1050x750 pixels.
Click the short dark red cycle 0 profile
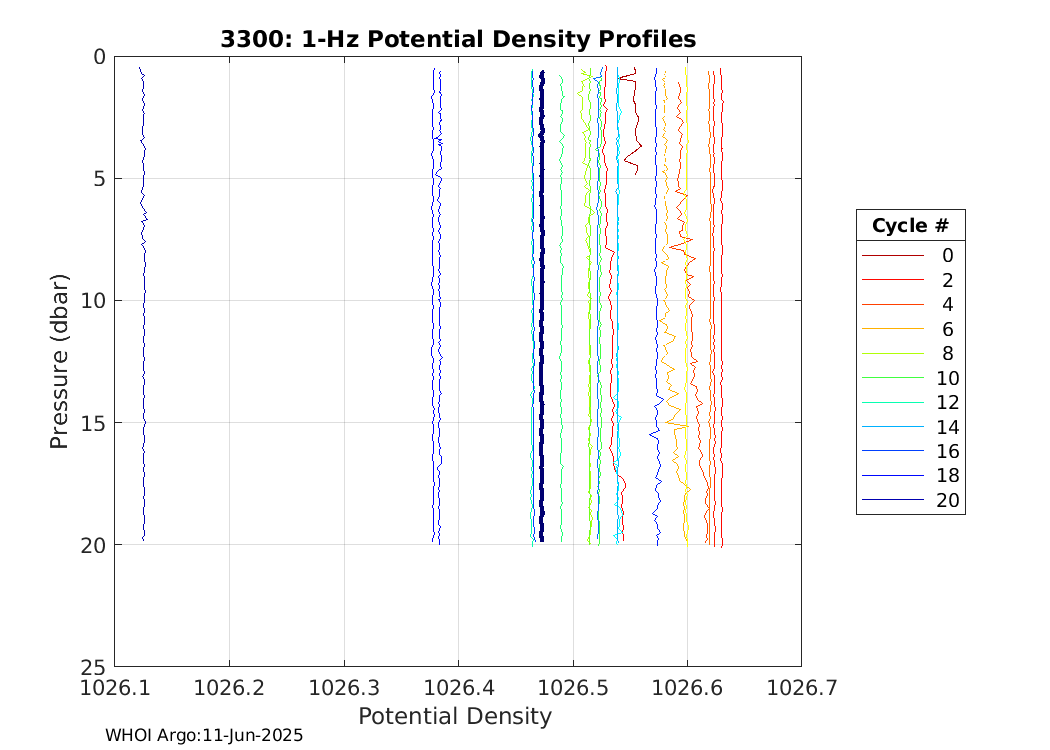click(635, 121)
